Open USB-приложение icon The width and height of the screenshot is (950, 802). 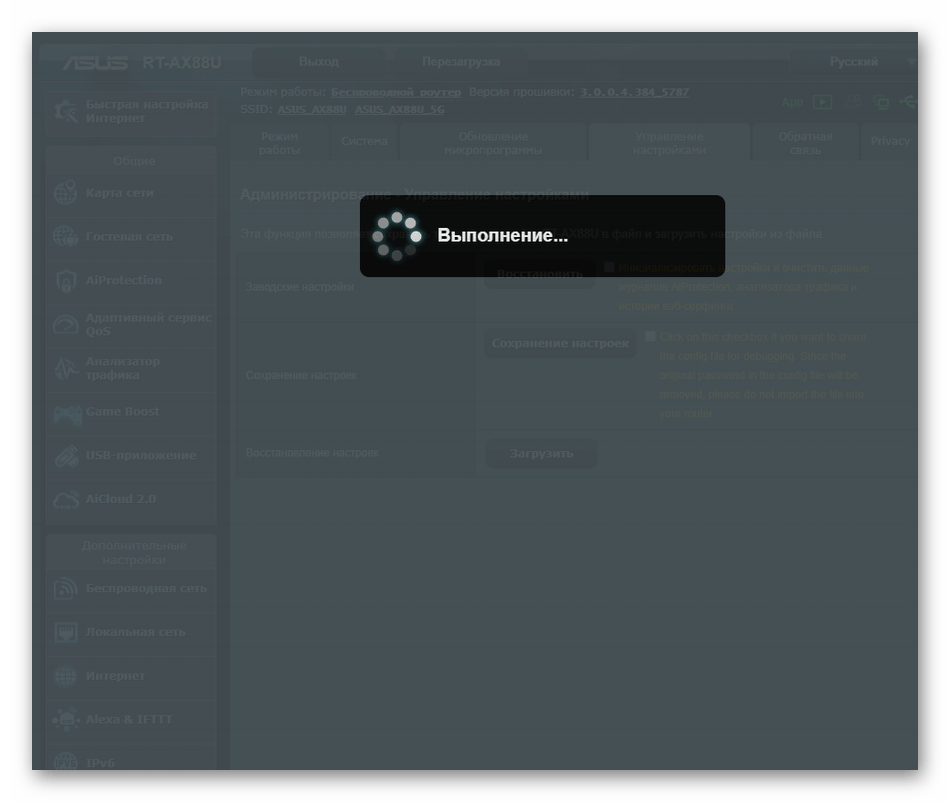coord(66,456)
